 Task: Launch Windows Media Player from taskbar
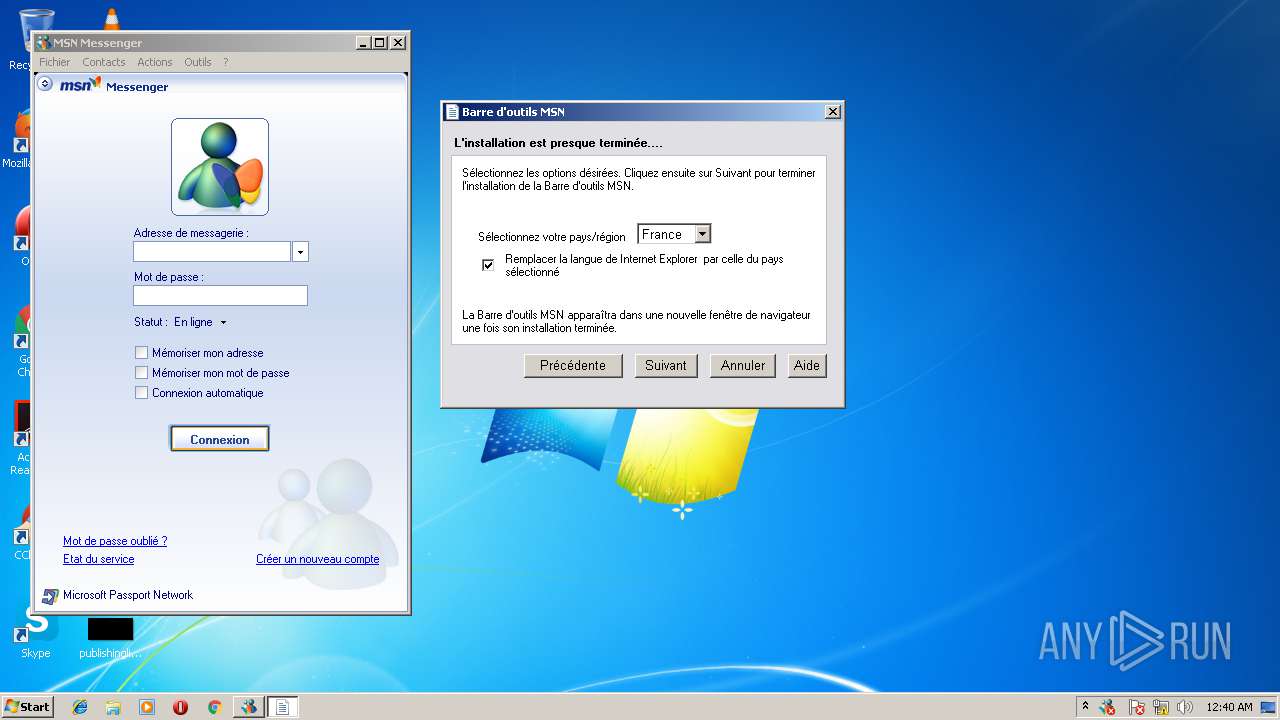click(147, 707)
